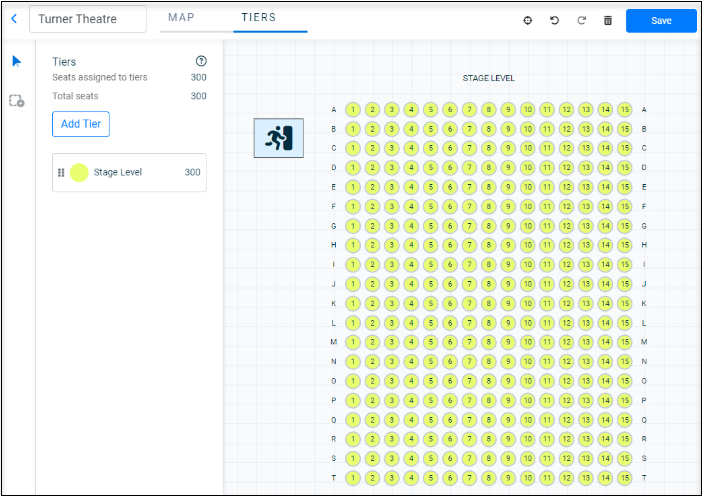This screenshot has height=496, width=702.
Task: Select seat 15 in row T
Action: point(625,478)
